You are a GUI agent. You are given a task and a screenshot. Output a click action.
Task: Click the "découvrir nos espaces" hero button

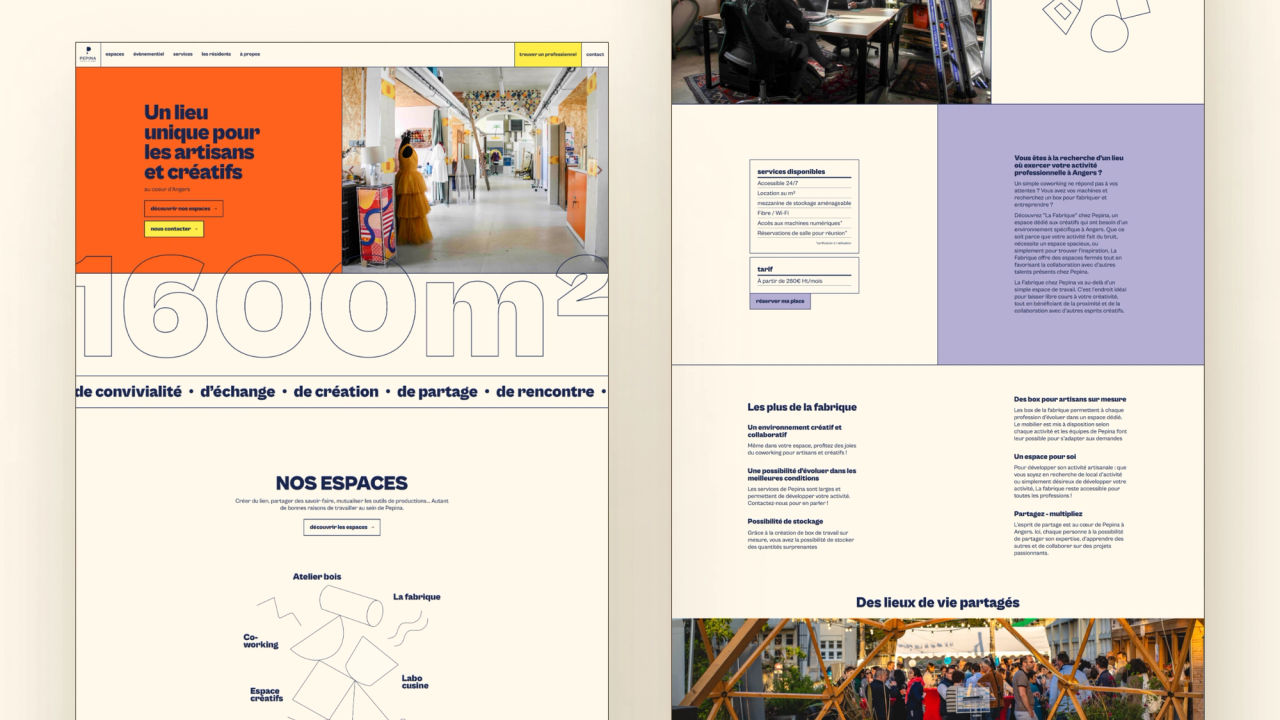click(x=184, y=208)
